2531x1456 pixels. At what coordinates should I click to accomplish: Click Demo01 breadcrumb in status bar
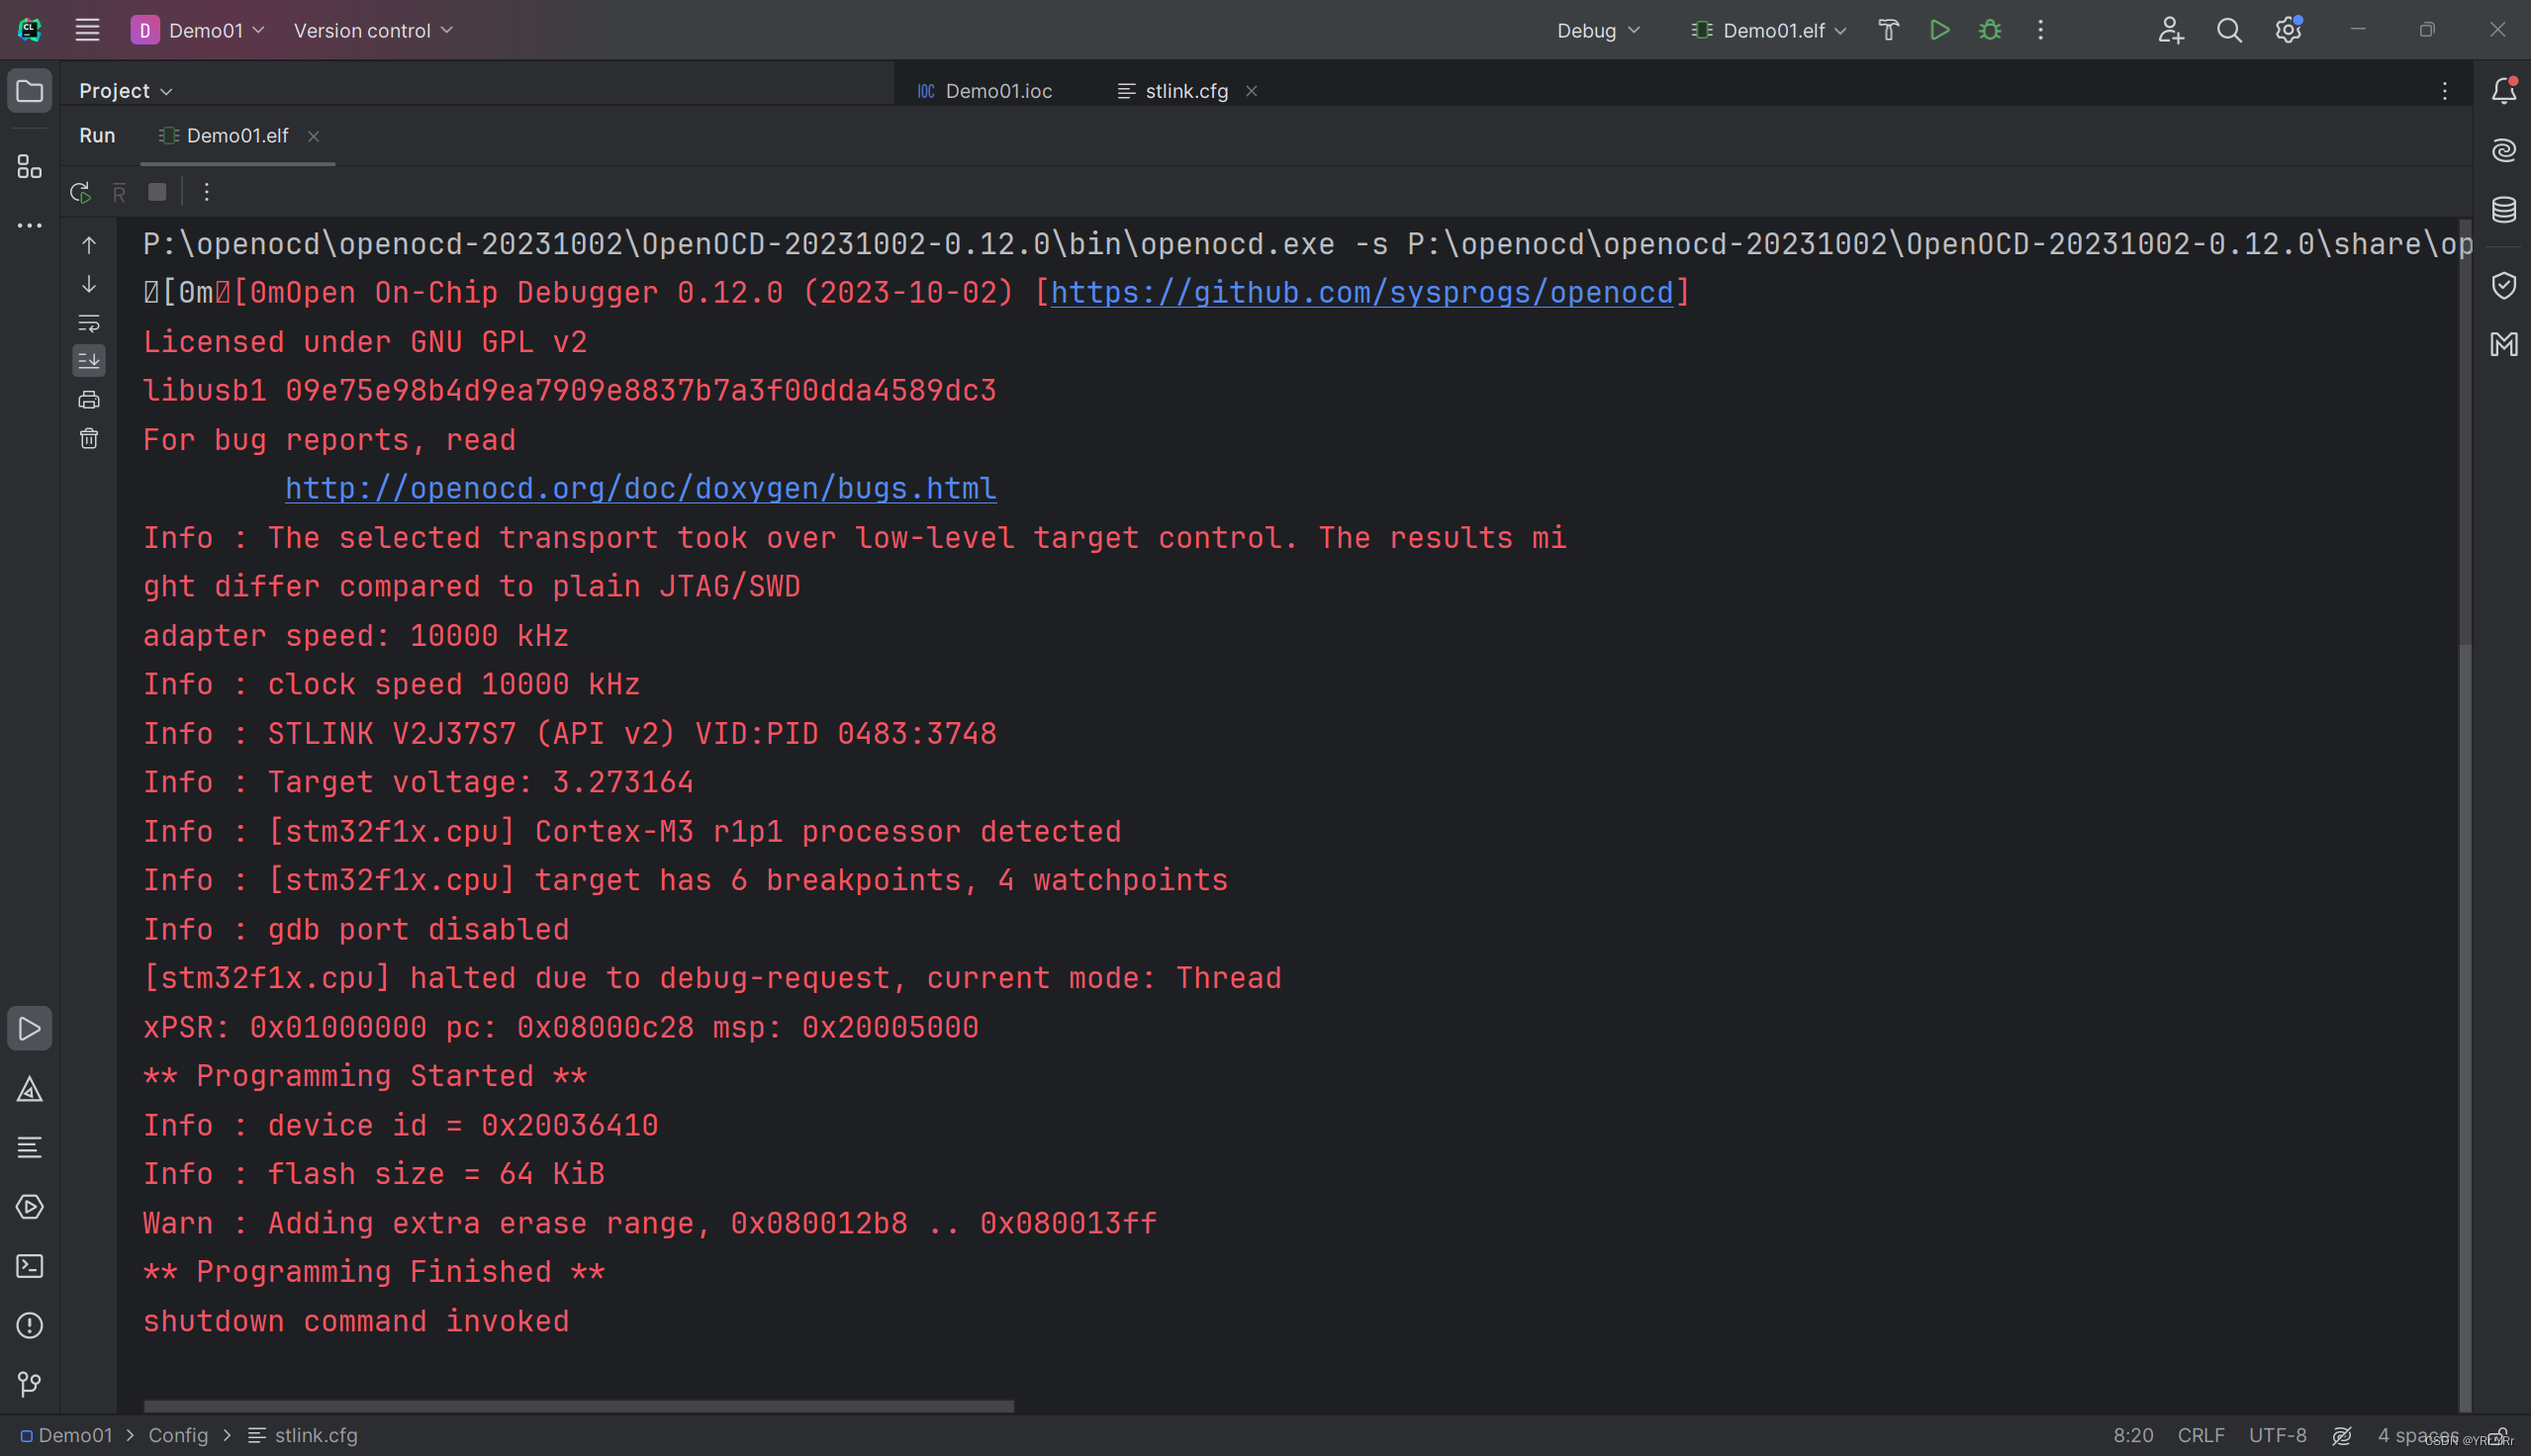click(66, 1436)
